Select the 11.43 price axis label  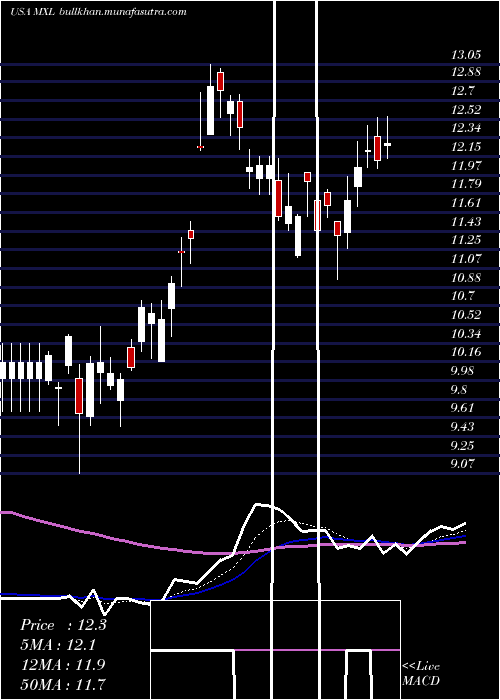pyautogui.click(x=466, y=222)
